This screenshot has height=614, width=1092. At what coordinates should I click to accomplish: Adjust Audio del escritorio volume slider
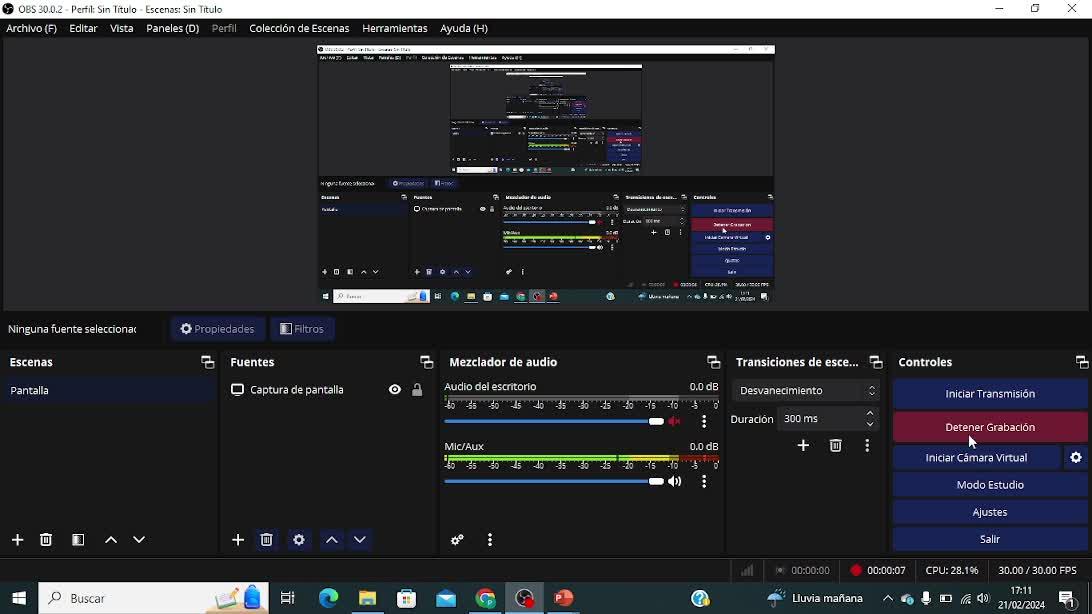[x=554, y=421]
